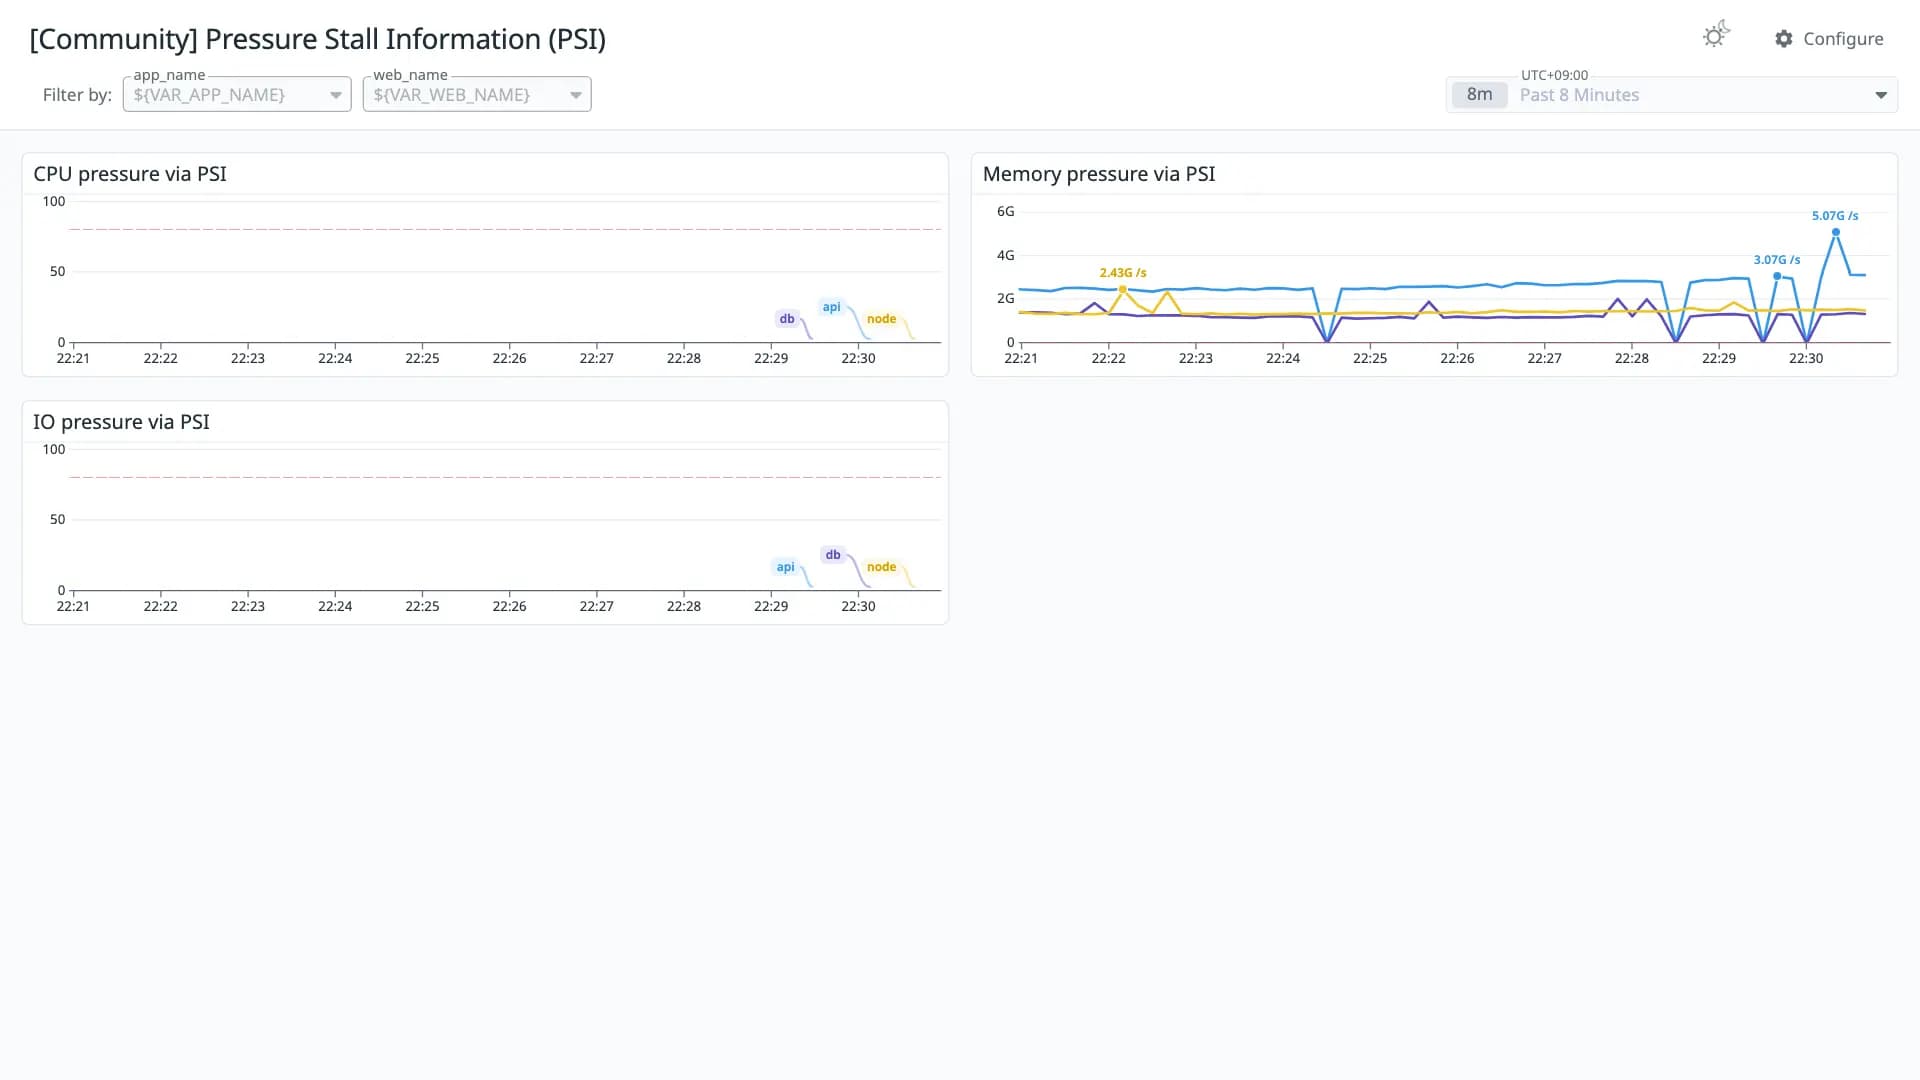Select the Past 8 Minutes text
Viewport: 1920px width, 1080px height.
click(x=1579, y=95)
